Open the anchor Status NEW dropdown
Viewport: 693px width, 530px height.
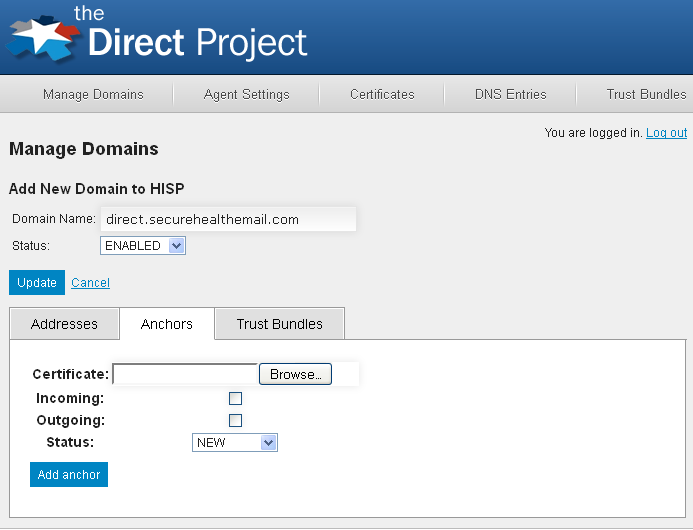(235, 442)
